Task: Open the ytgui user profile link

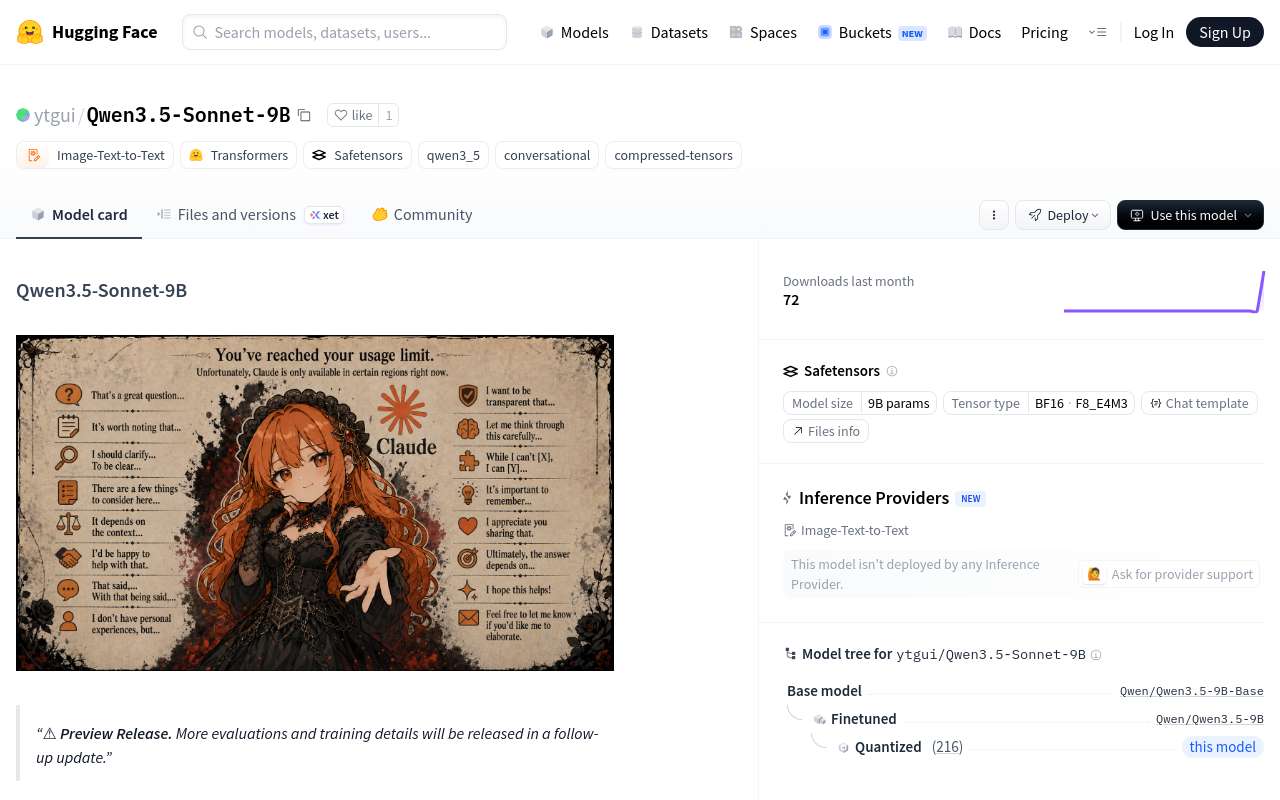Action: pos(54,115)
